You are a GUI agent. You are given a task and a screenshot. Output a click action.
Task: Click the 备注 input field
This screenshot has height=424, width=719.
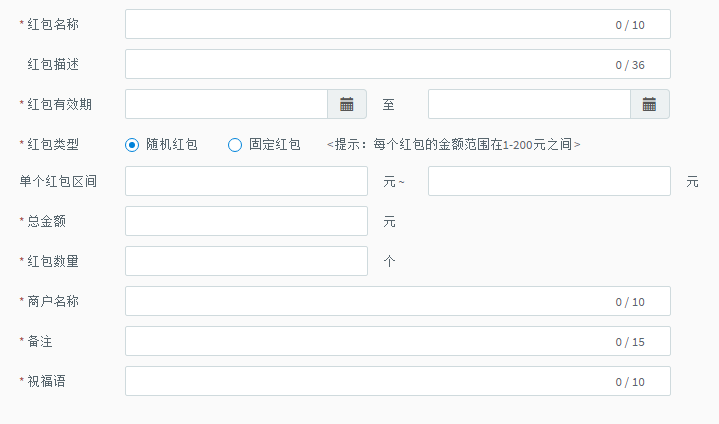[398, 341]
